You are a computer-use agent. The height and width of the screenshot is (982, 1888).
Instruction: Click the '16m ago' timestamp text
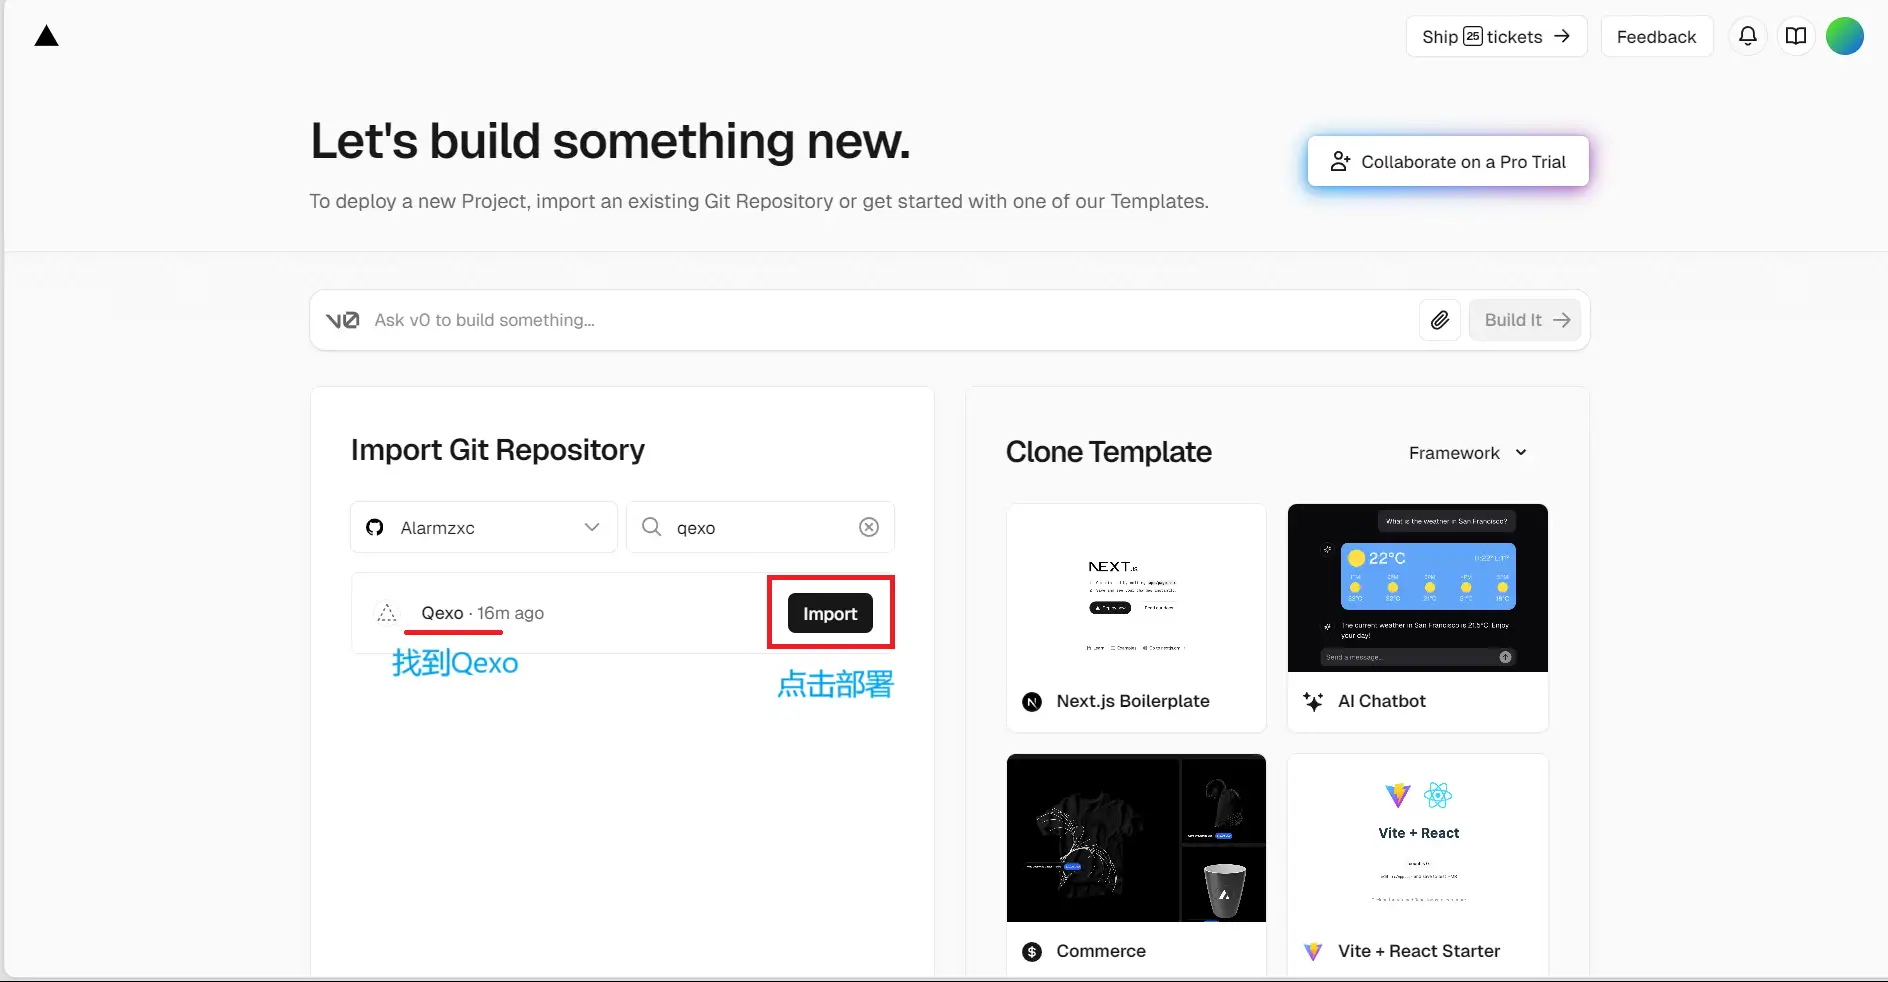511,613
